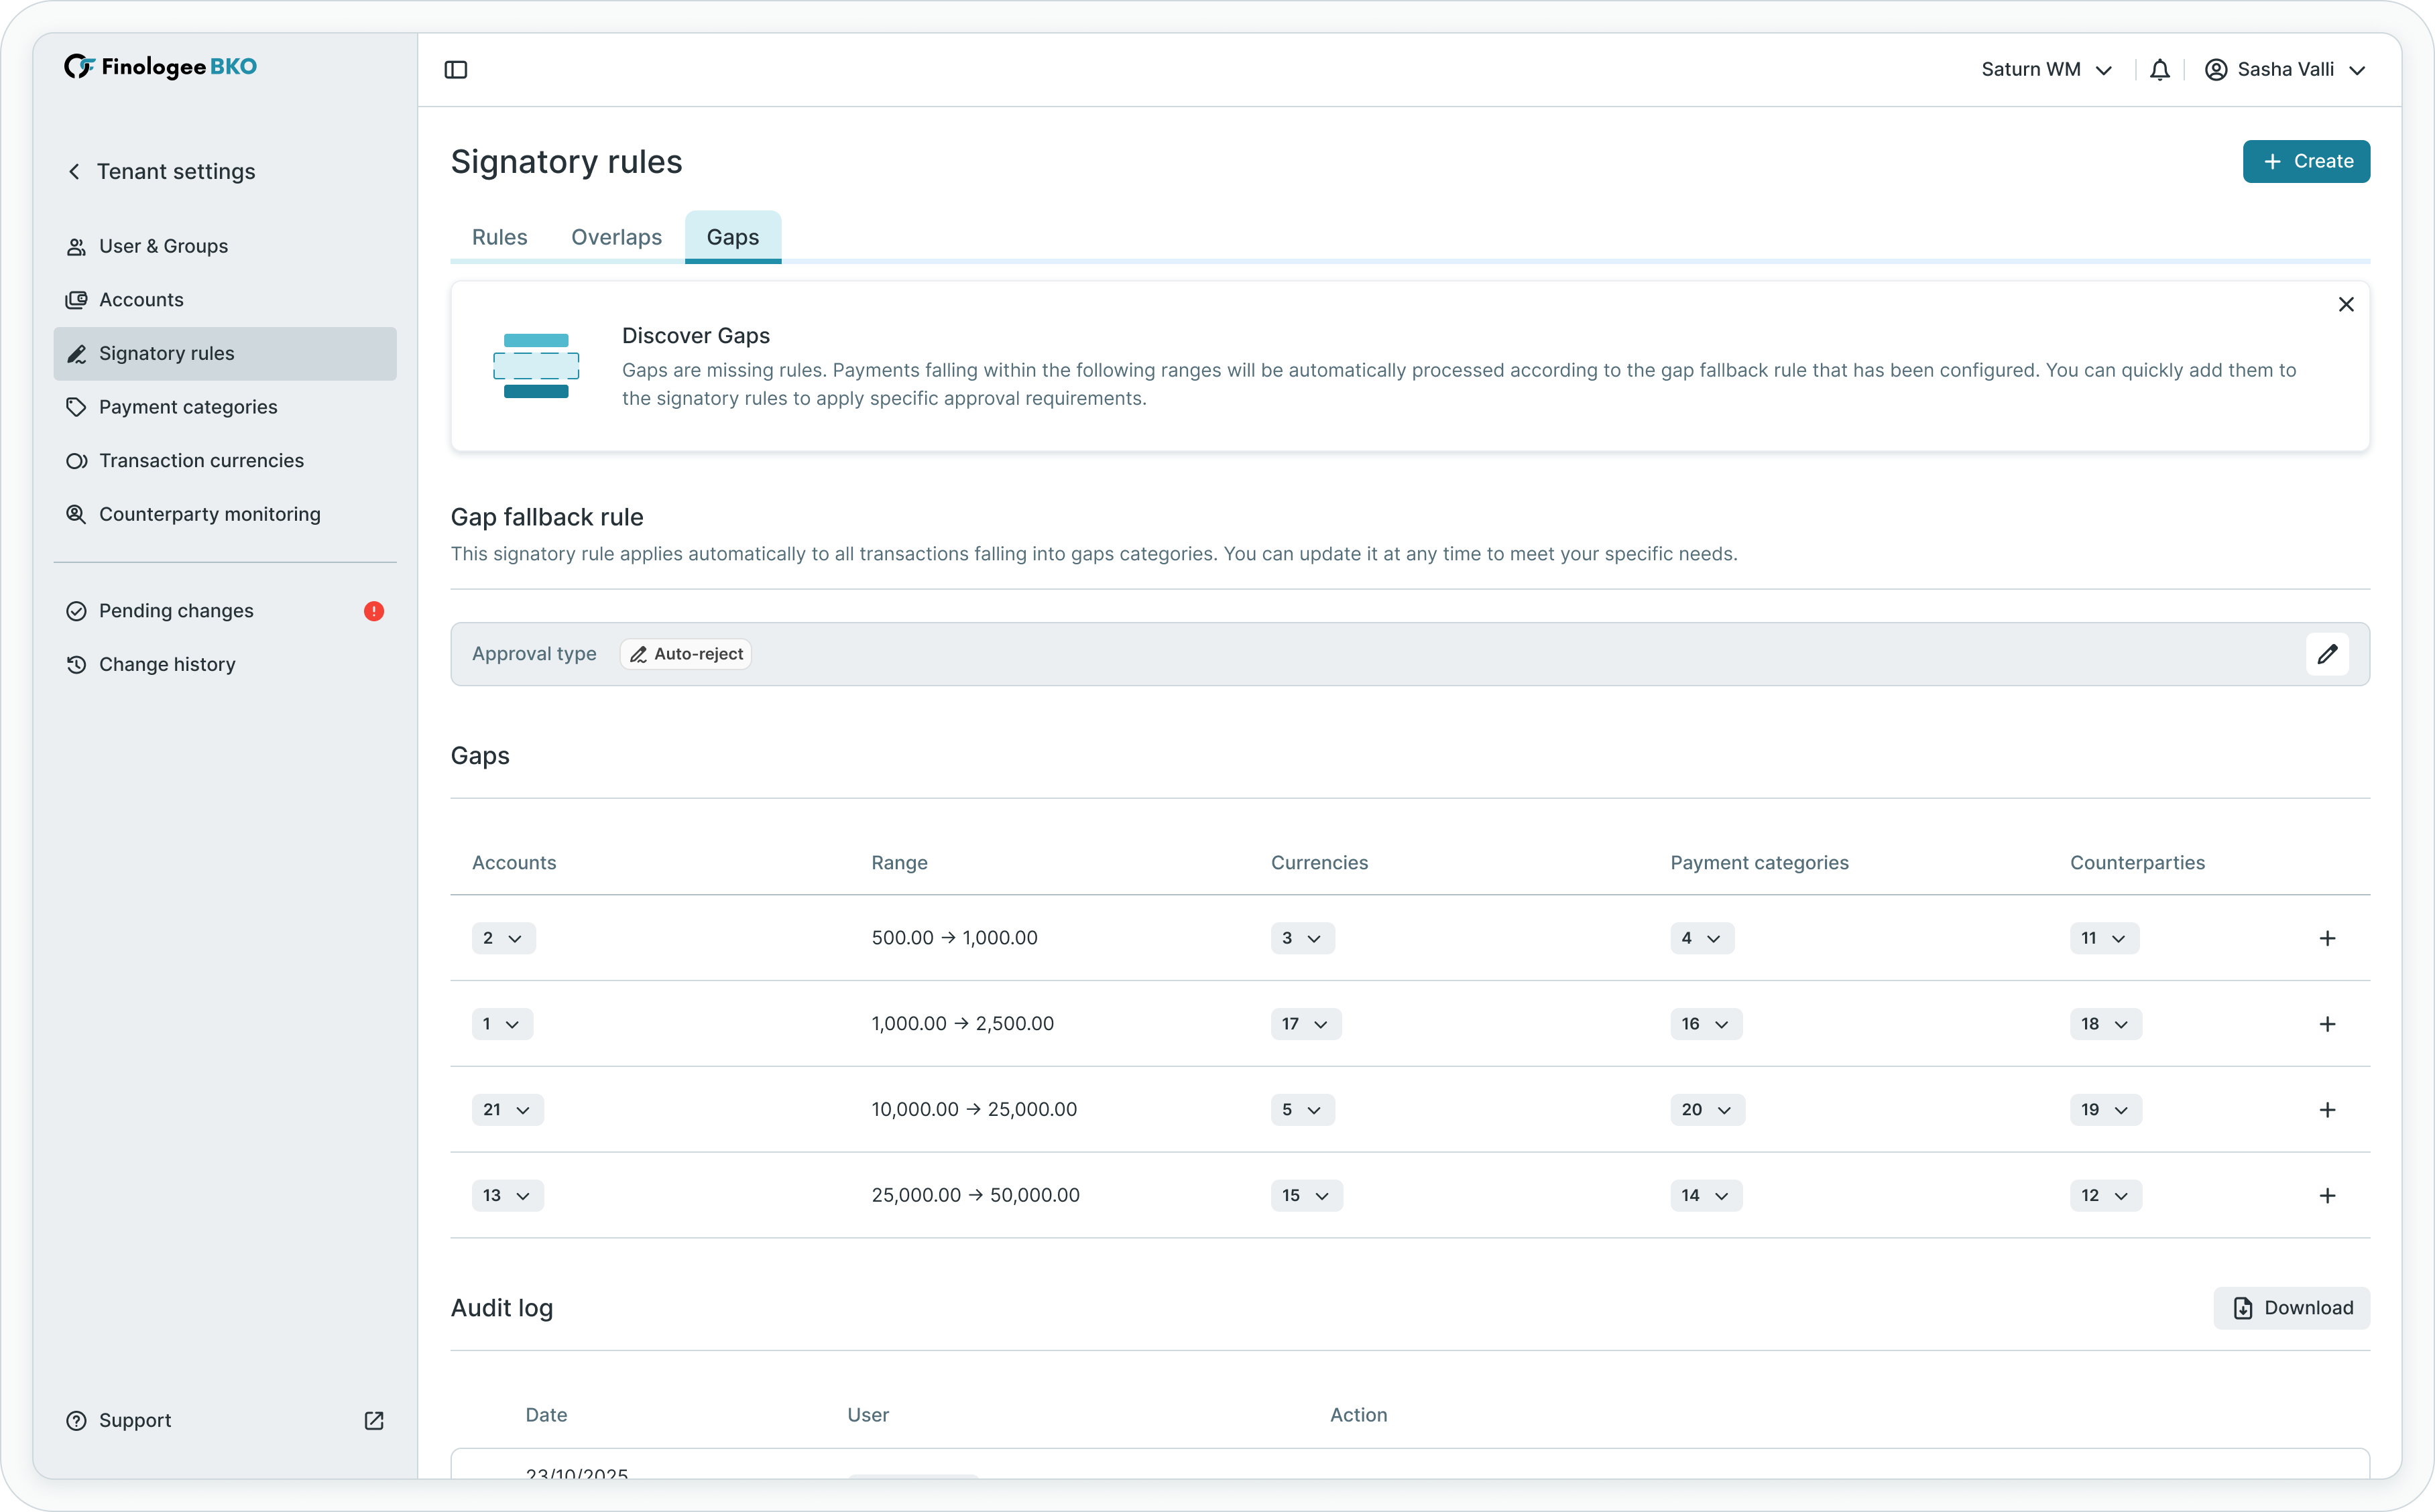Toggle the sidebar collapse icon
The height and width of the screenshot is (1512, 2435).
[455, 70]
